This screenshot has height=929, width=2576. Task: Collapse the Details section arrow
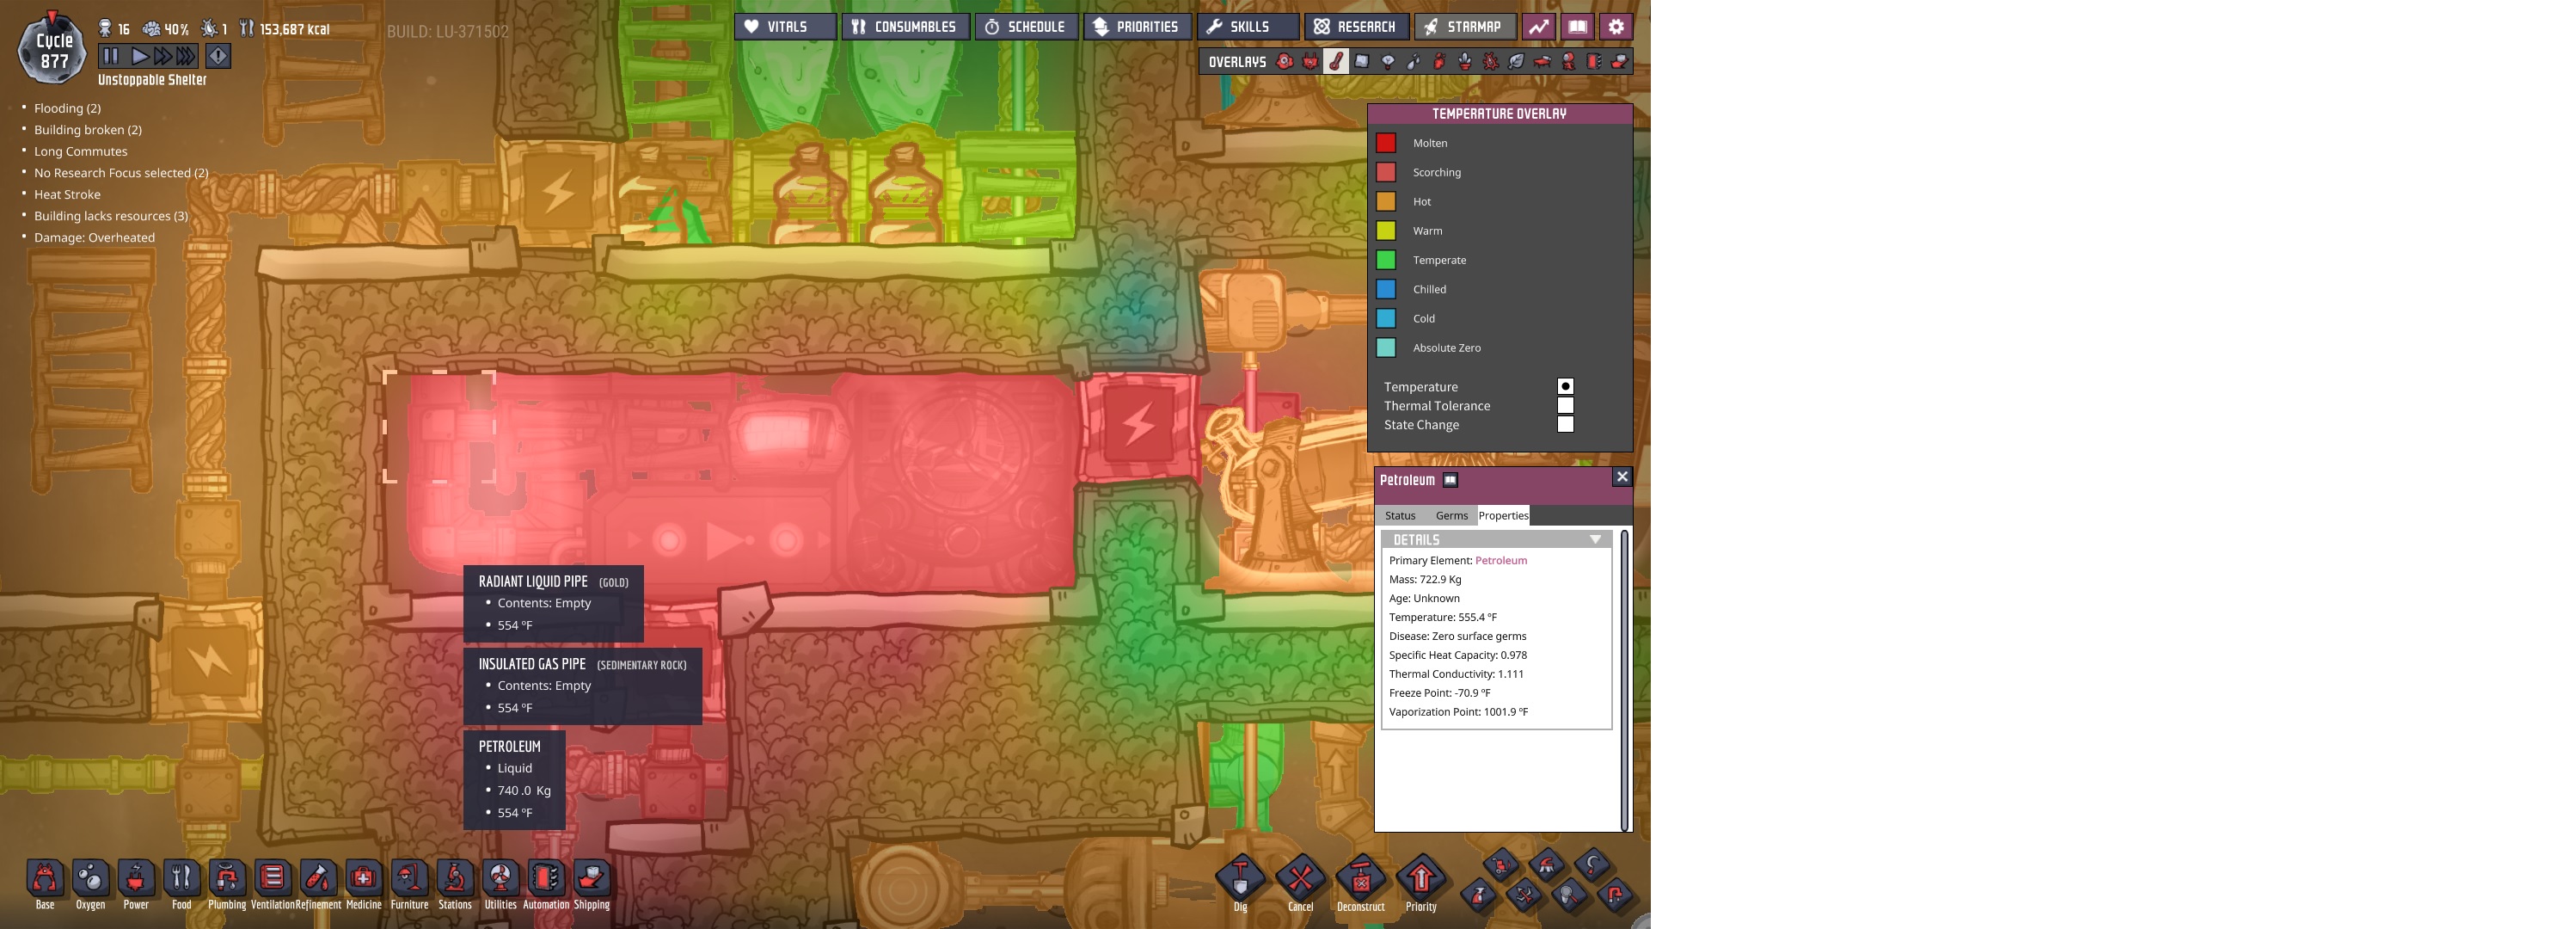pyautogui.click(x=1595, y=540)
